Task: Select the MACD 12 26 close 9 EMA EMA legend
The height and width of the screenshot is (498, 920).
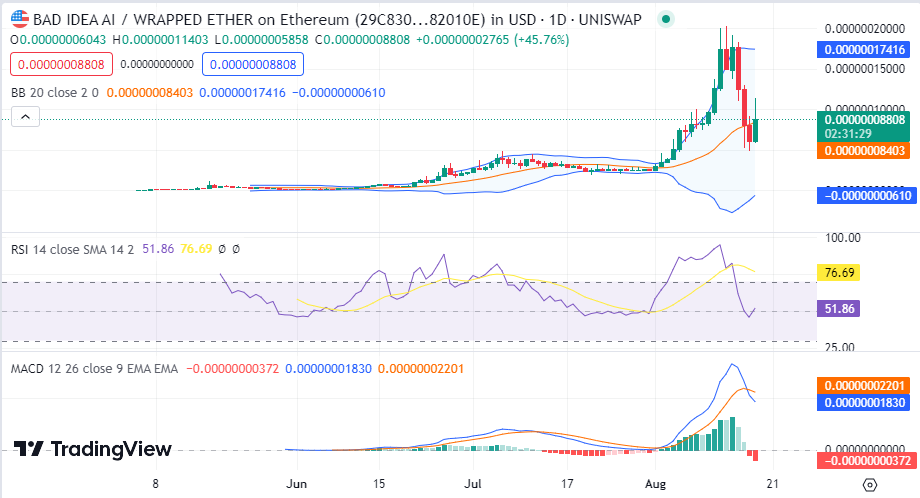Action: click(94, 369)
